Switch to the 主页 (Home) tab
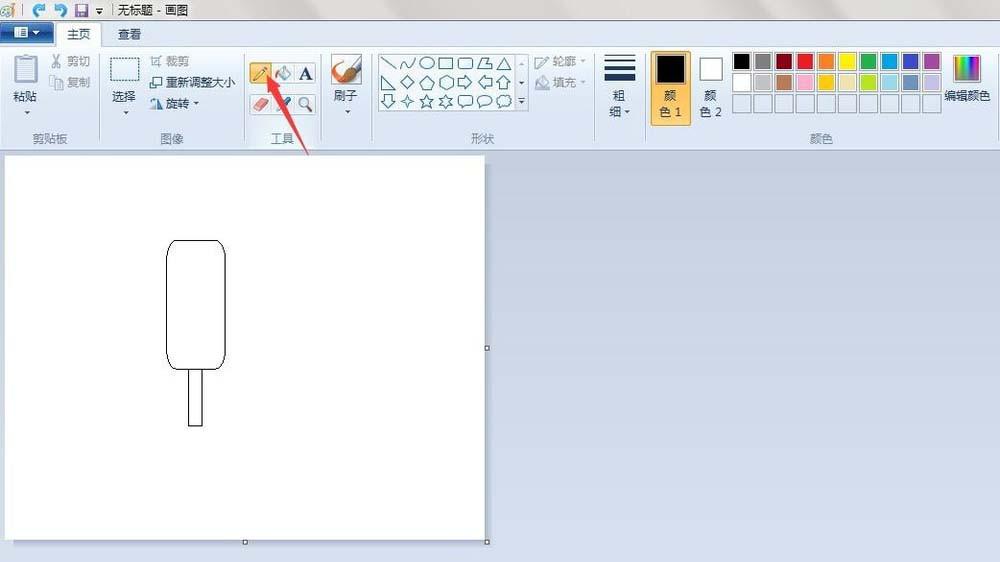The width and height of the screenshot is (1000, 562). point(78,34)
